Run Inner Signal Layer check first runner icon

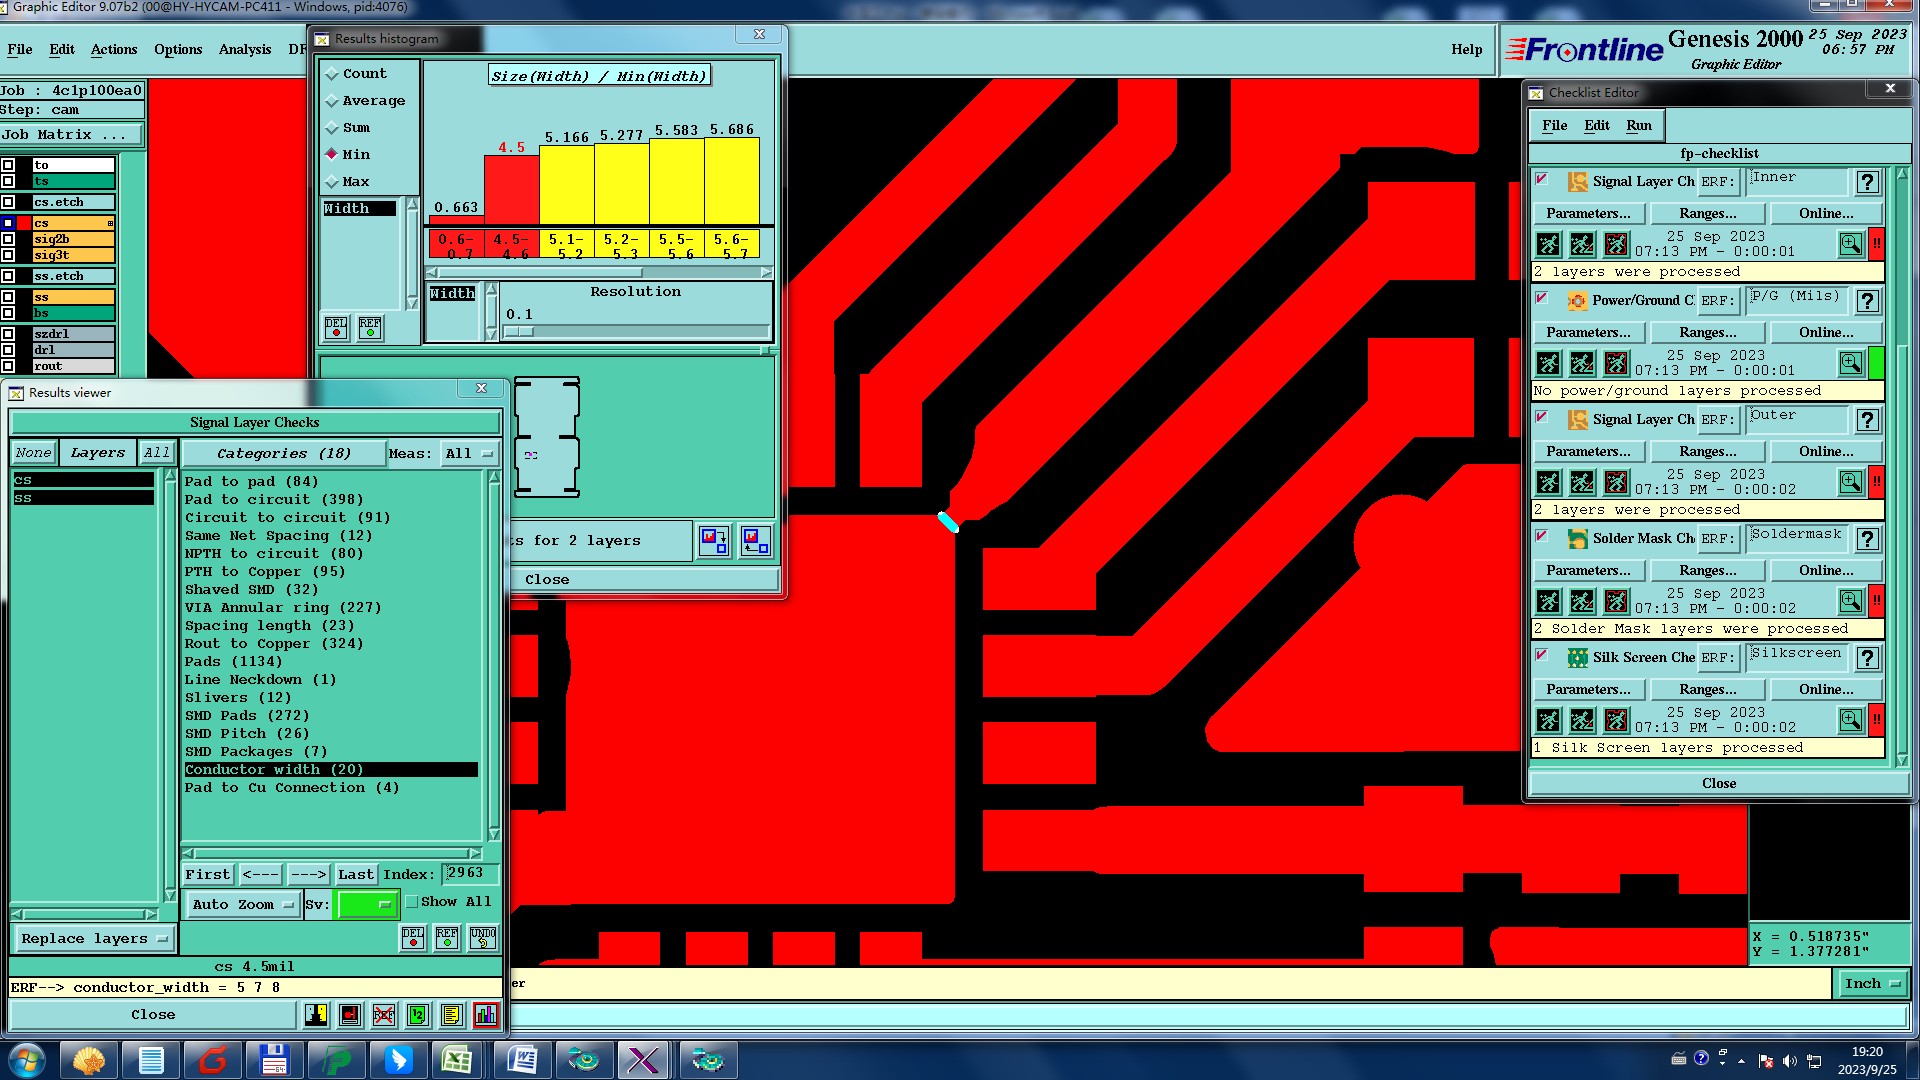pos(1548,244)
